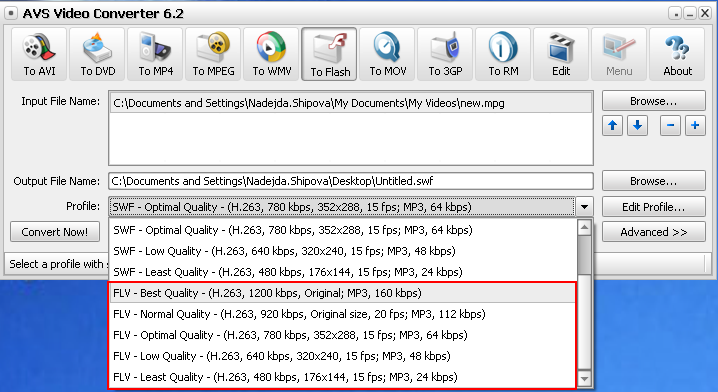
Task: Browse for an input file
Action: pos(653,101)
